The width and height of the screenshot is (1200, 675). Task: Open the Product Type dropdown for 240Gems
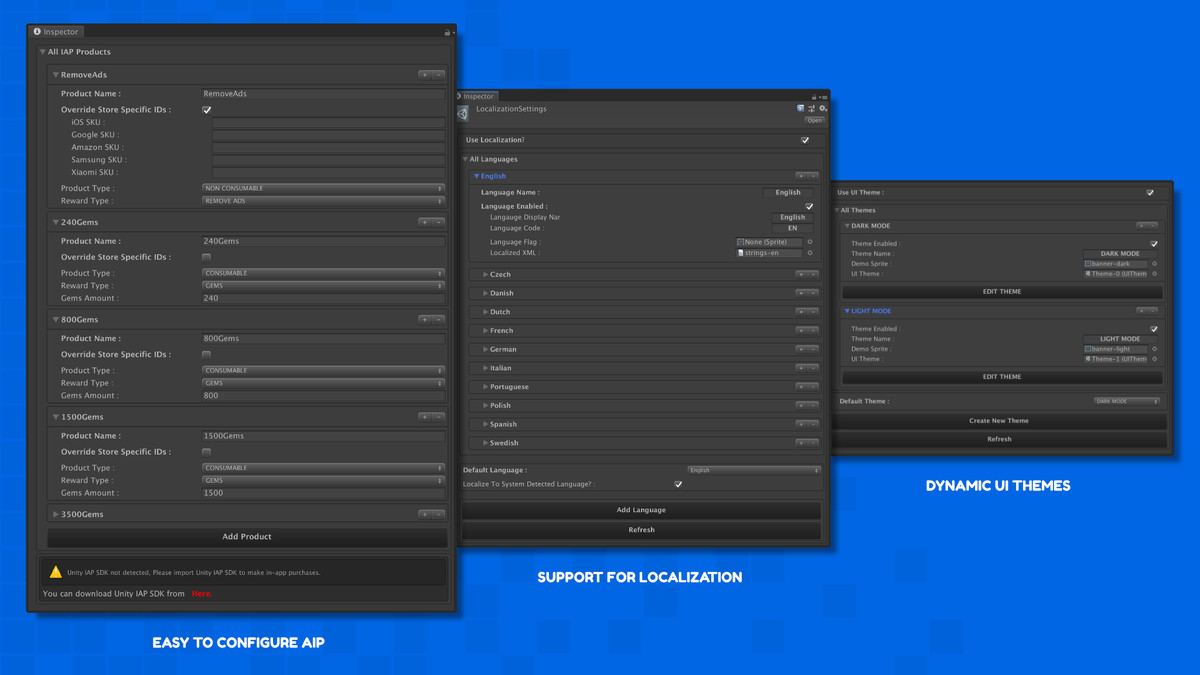[323, 273]
